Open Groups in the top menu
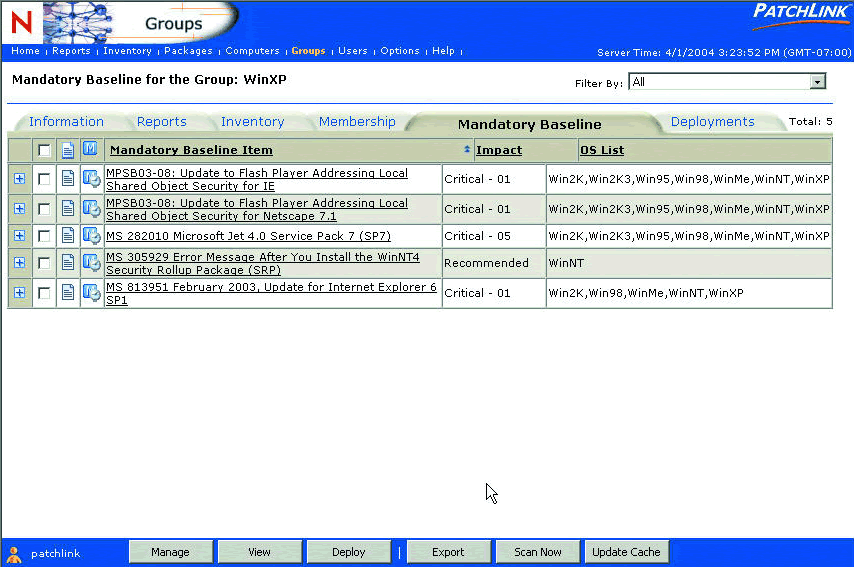854x567 pixels. point(308,51)
